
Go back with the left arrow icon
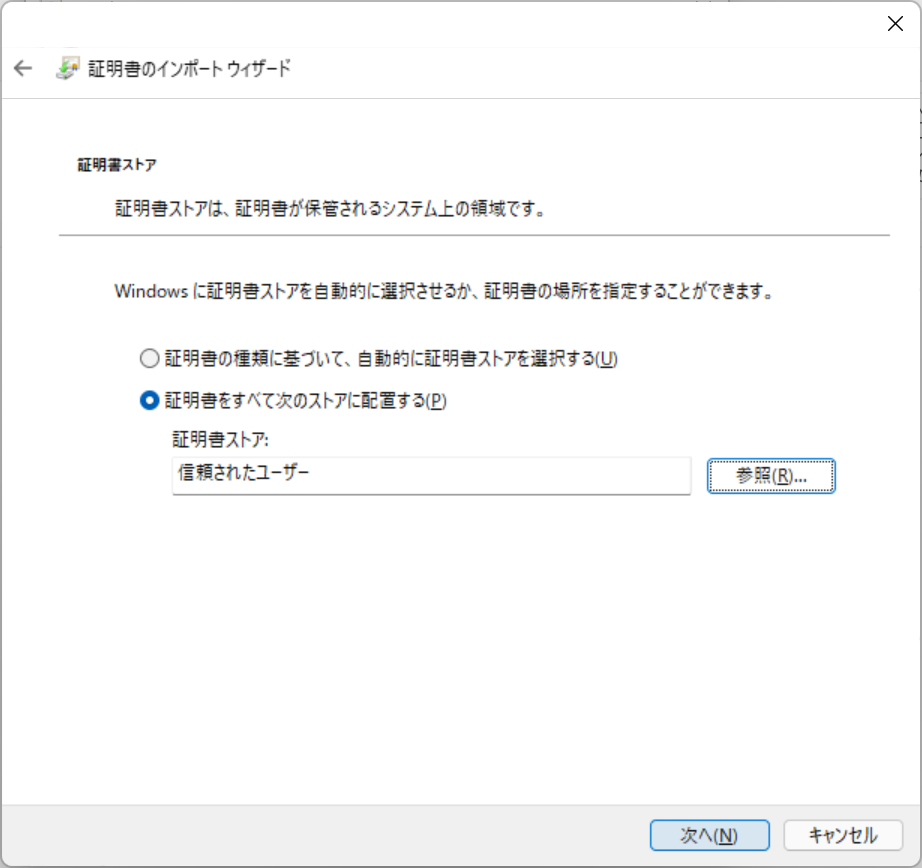23,68
